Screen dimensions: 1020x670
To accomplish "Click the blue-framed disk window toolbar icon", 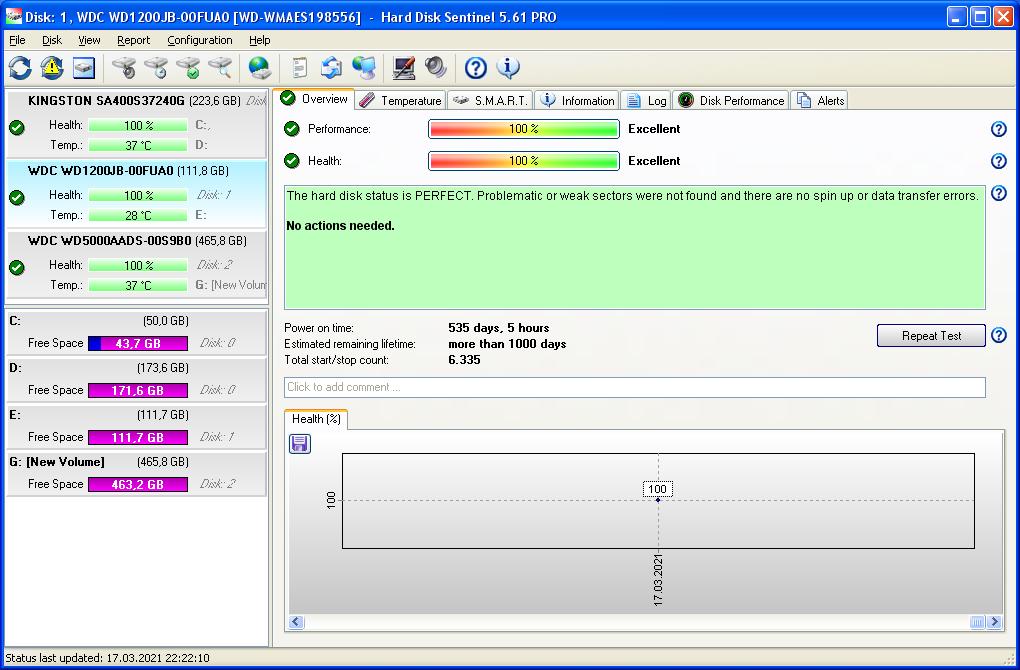I will point(84,68).
